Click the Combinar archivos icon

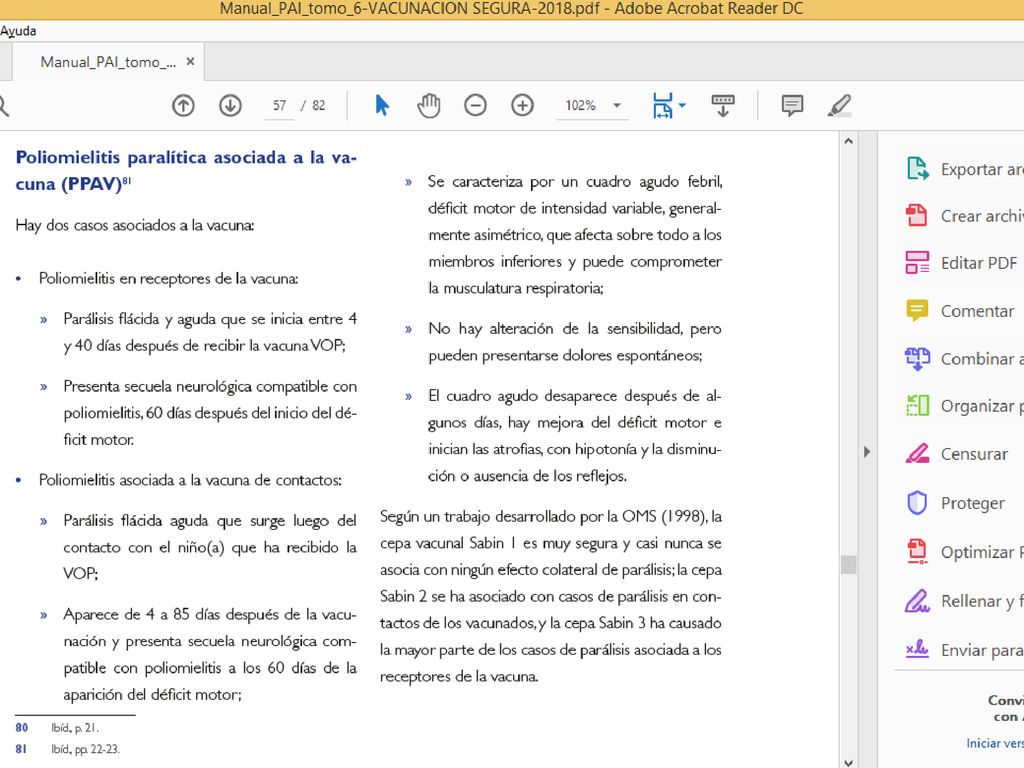click(918, 359)
